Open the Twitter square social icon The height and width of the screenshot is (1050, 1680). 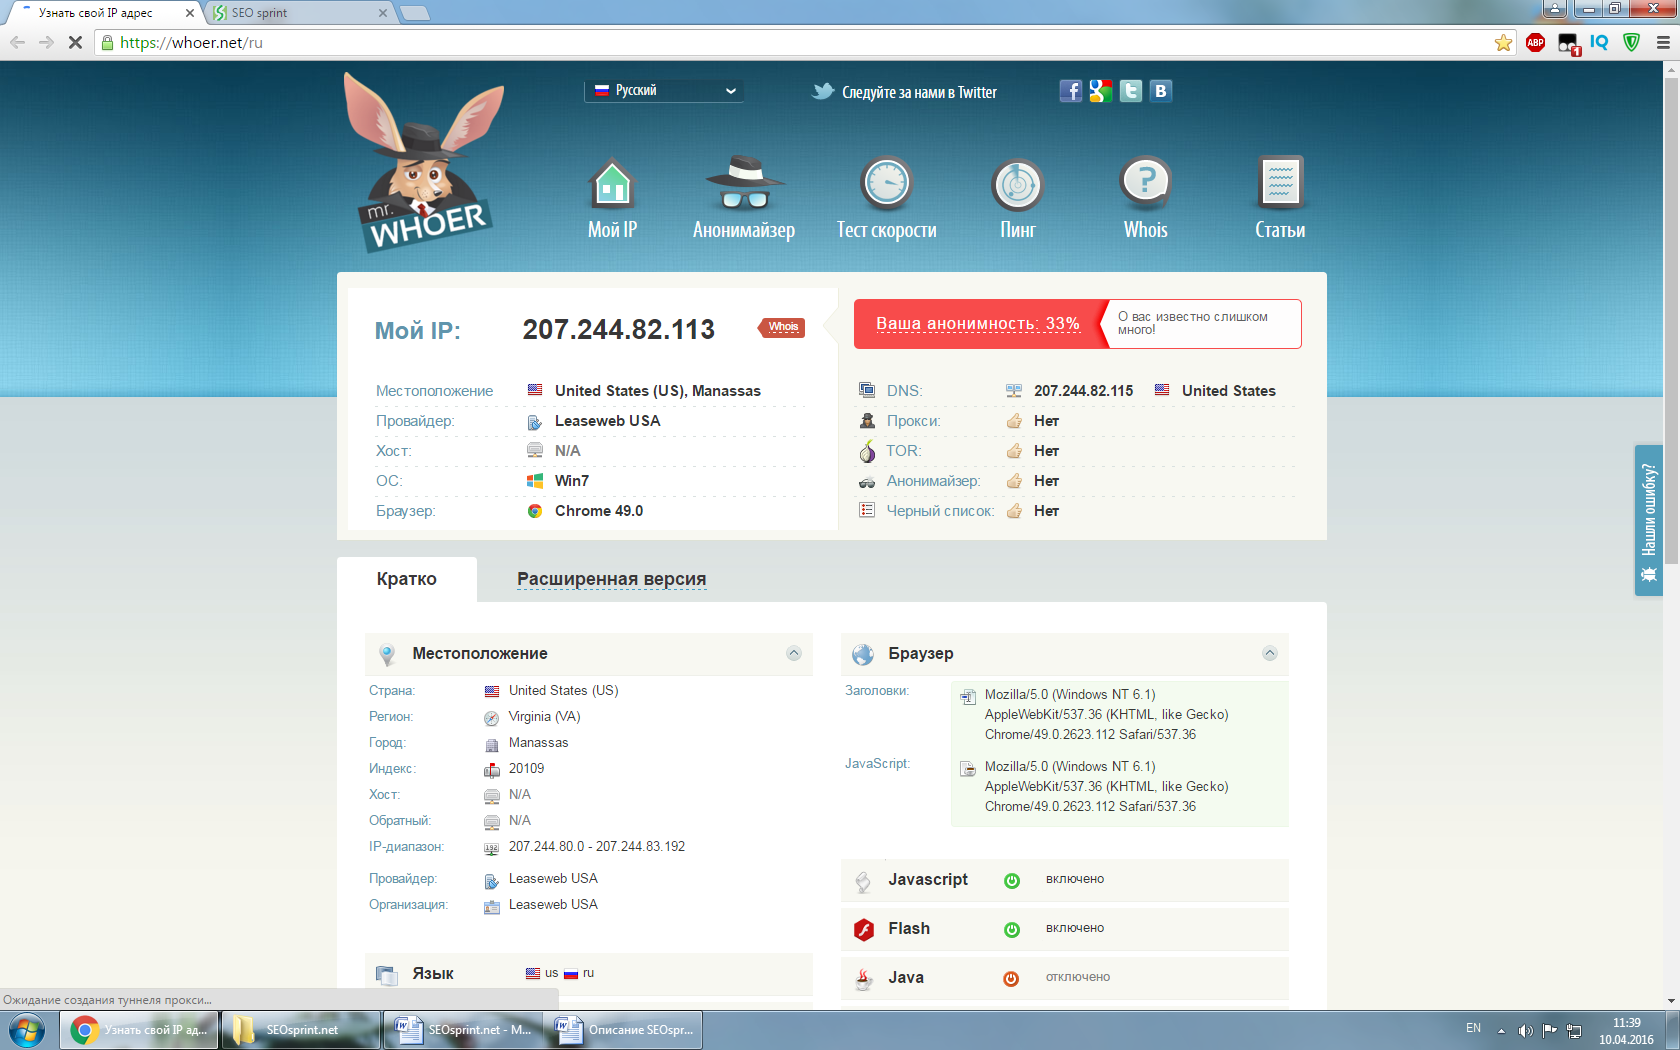1130,91
